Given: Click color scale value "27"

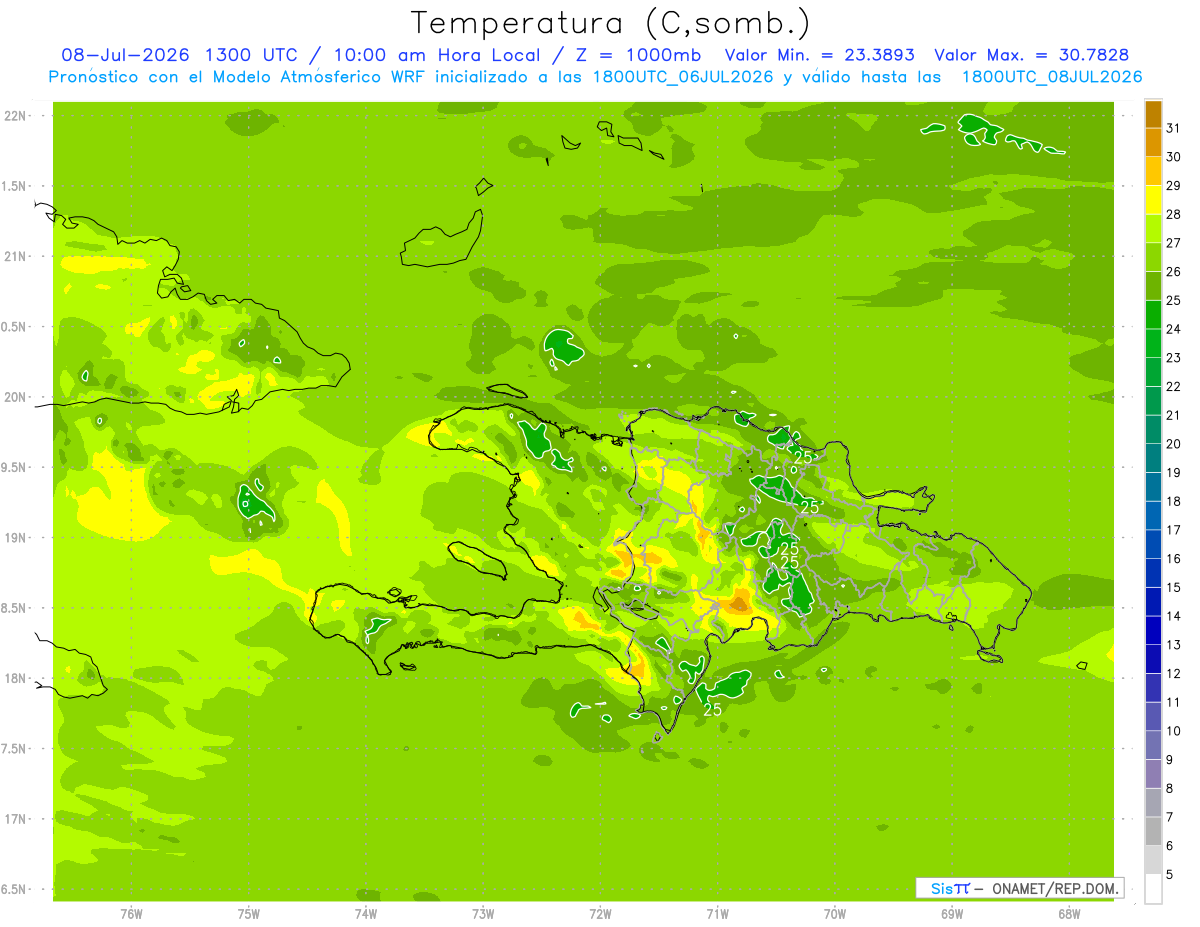Looking at the screenshot, I should (x=1175, y=243).
